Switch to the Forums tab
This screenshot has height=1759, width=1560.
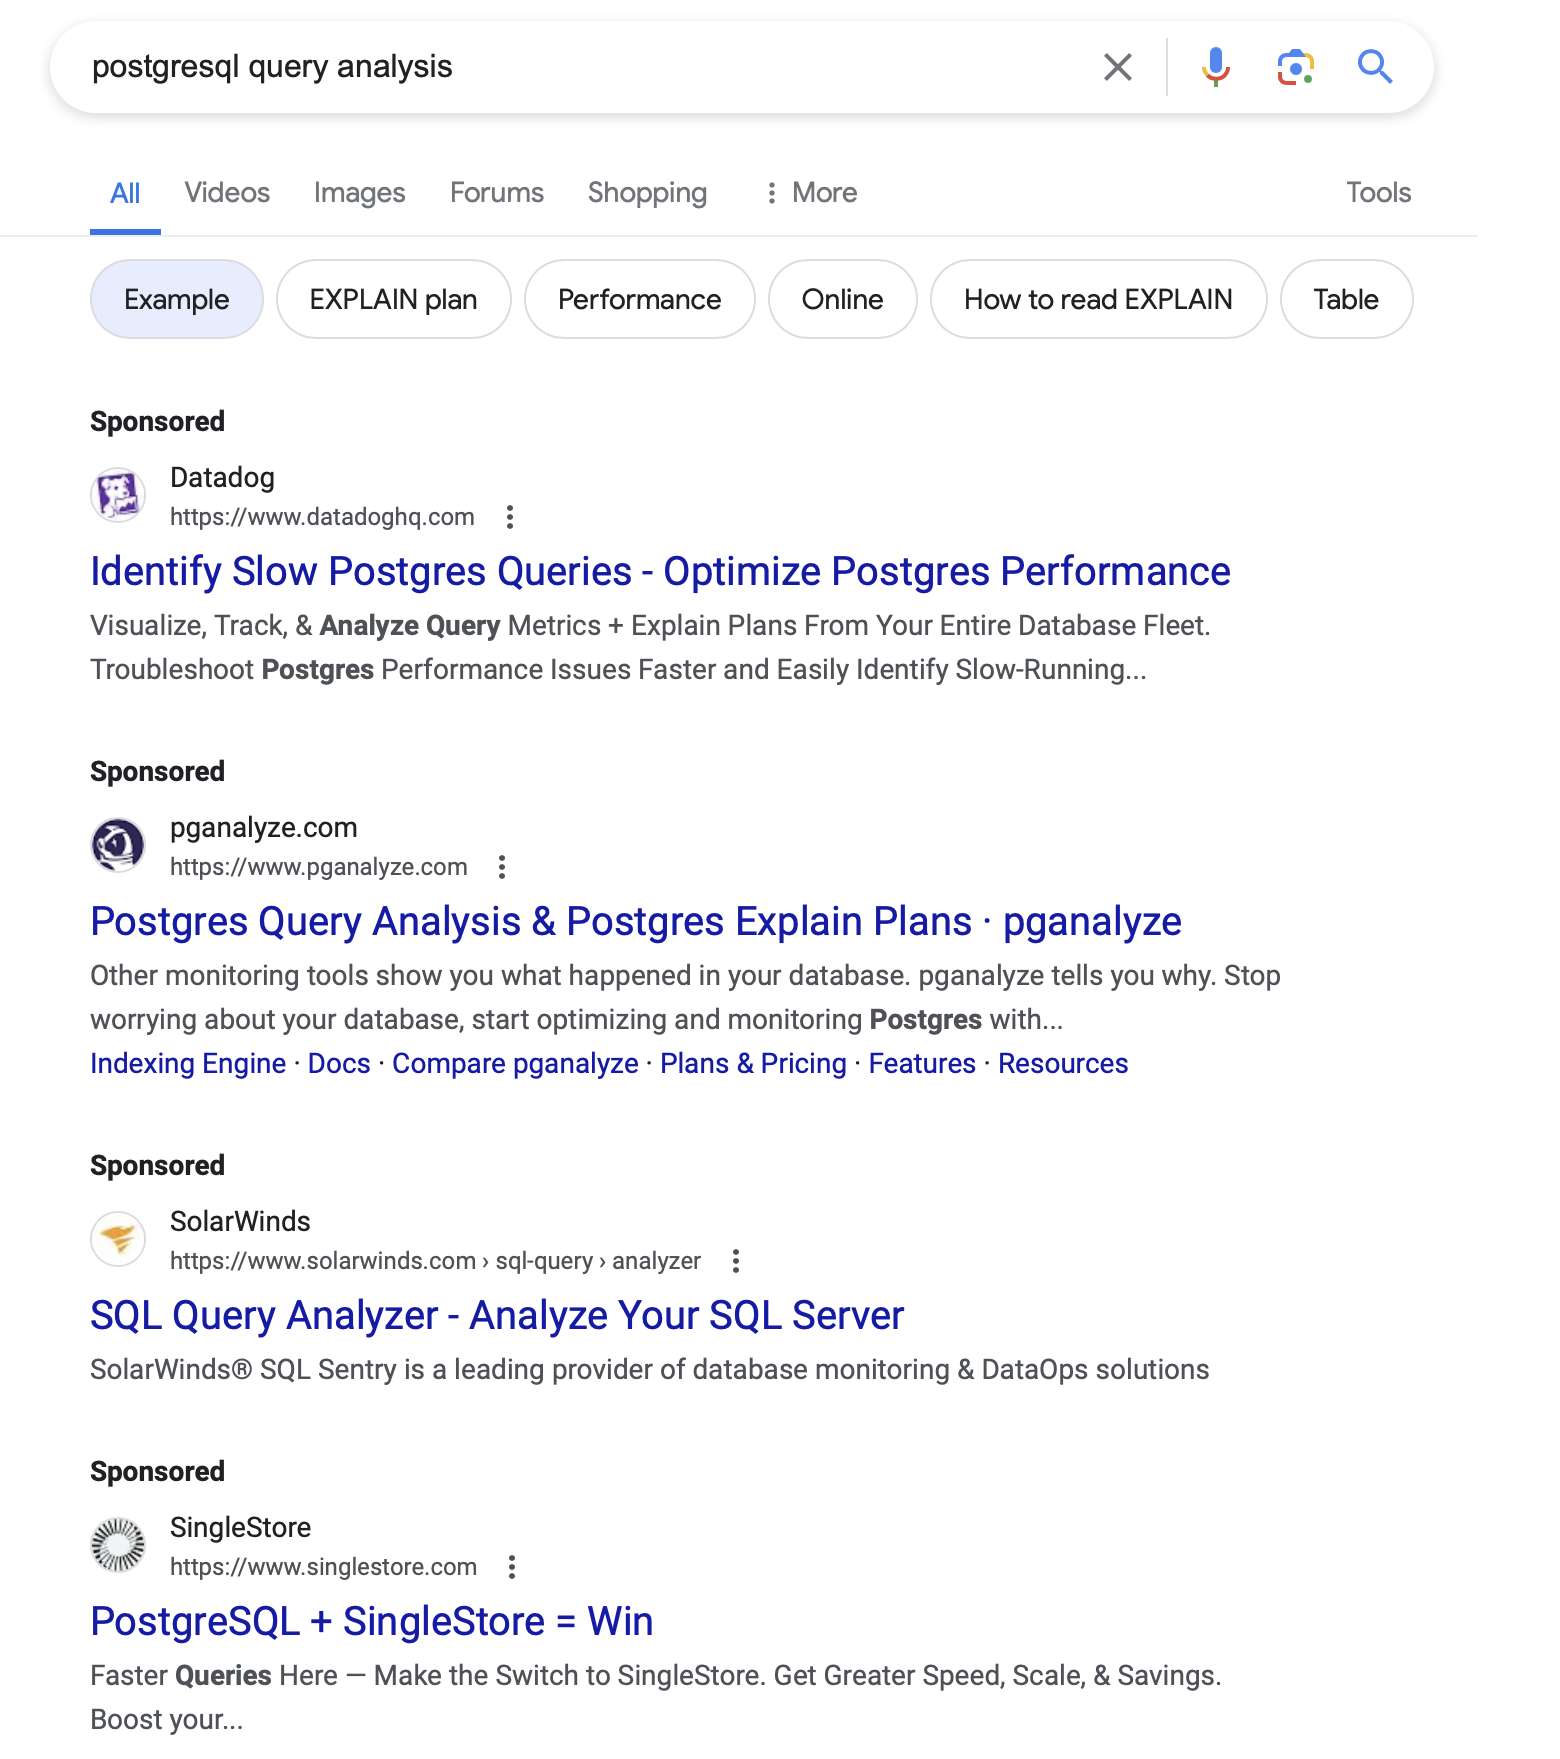[x=496, y=192]
